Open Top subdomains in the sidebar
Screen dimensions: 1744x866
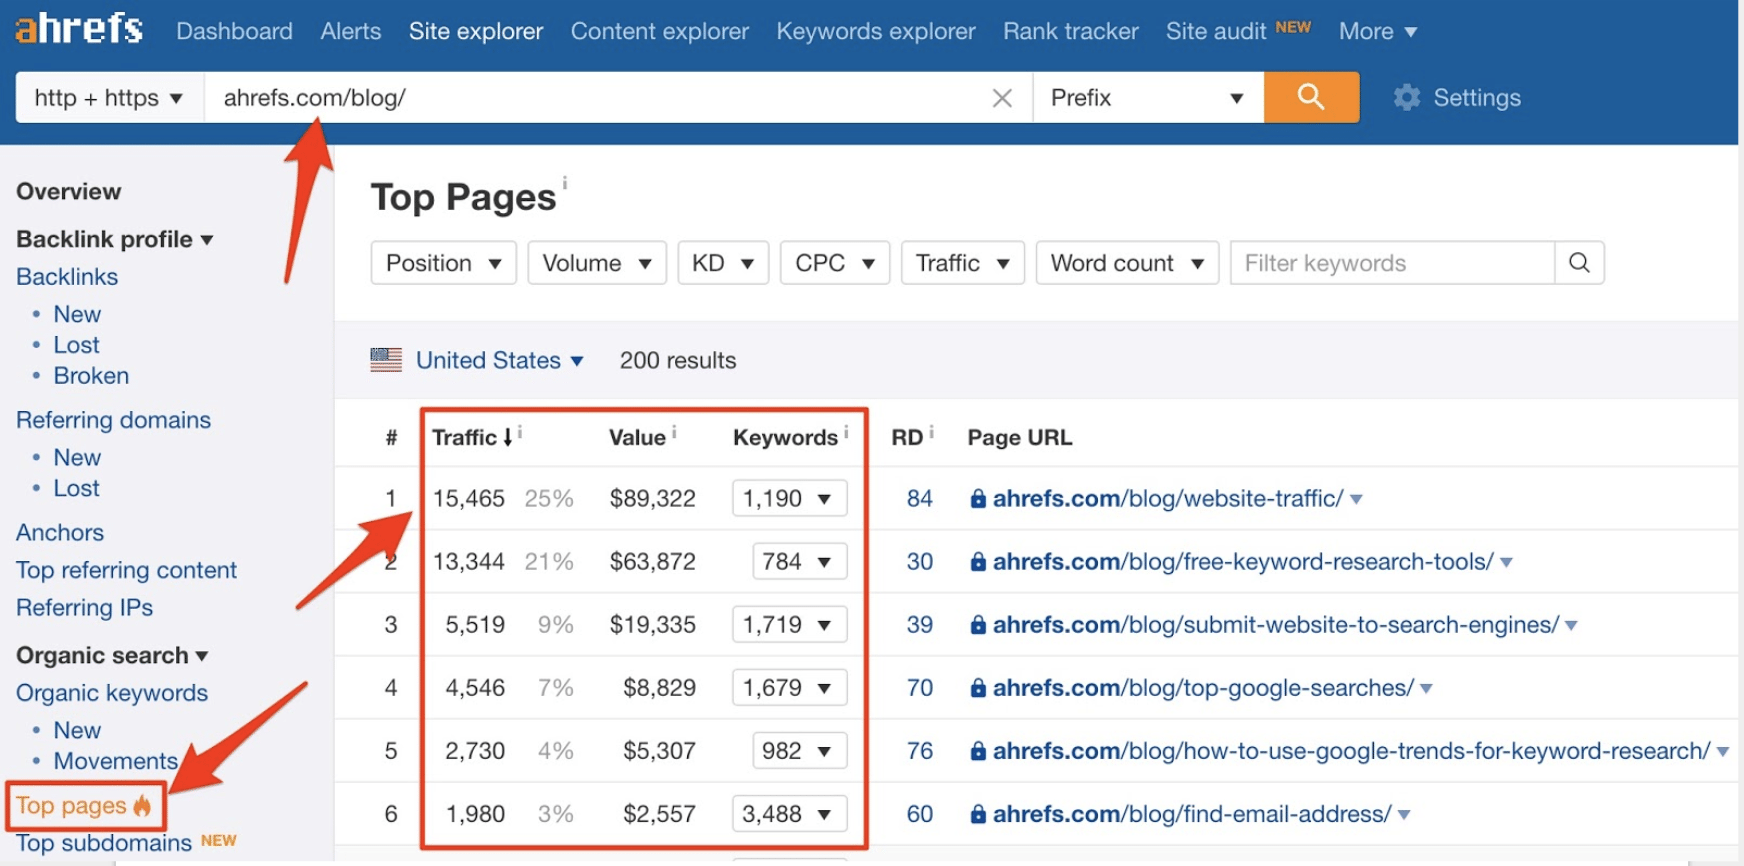tap(103, 842)
